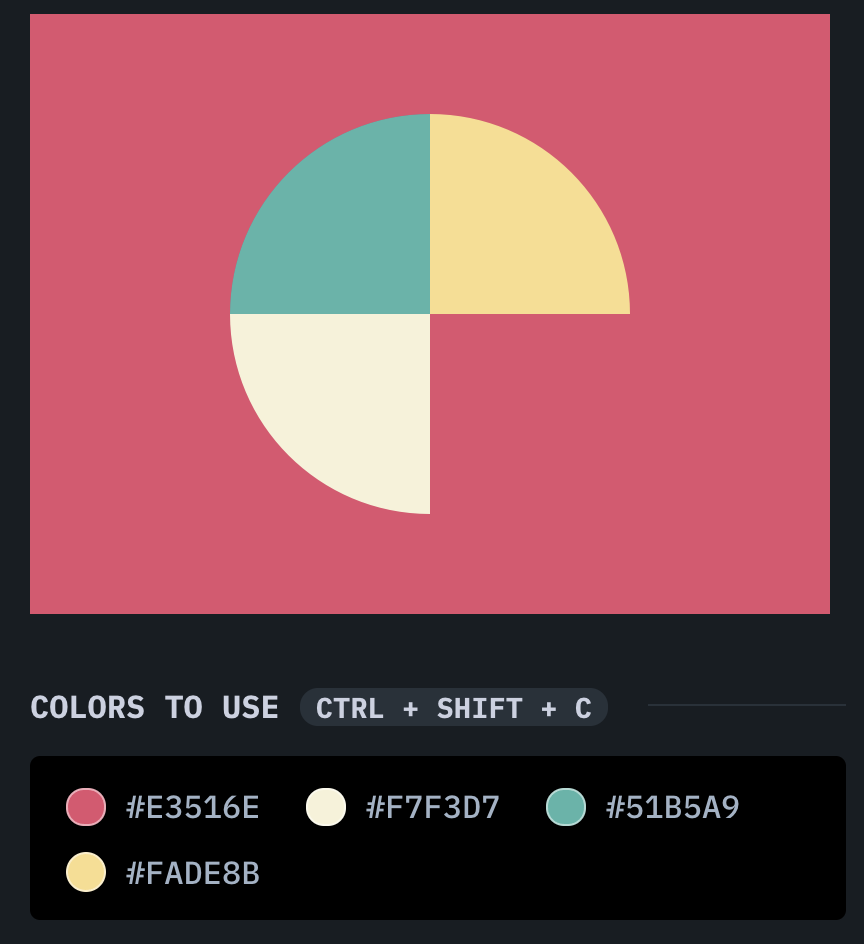Viewport: 864px width, 944px height.
Task: Click the yellow #FADE8B color swatch
Action: [86, 872]
